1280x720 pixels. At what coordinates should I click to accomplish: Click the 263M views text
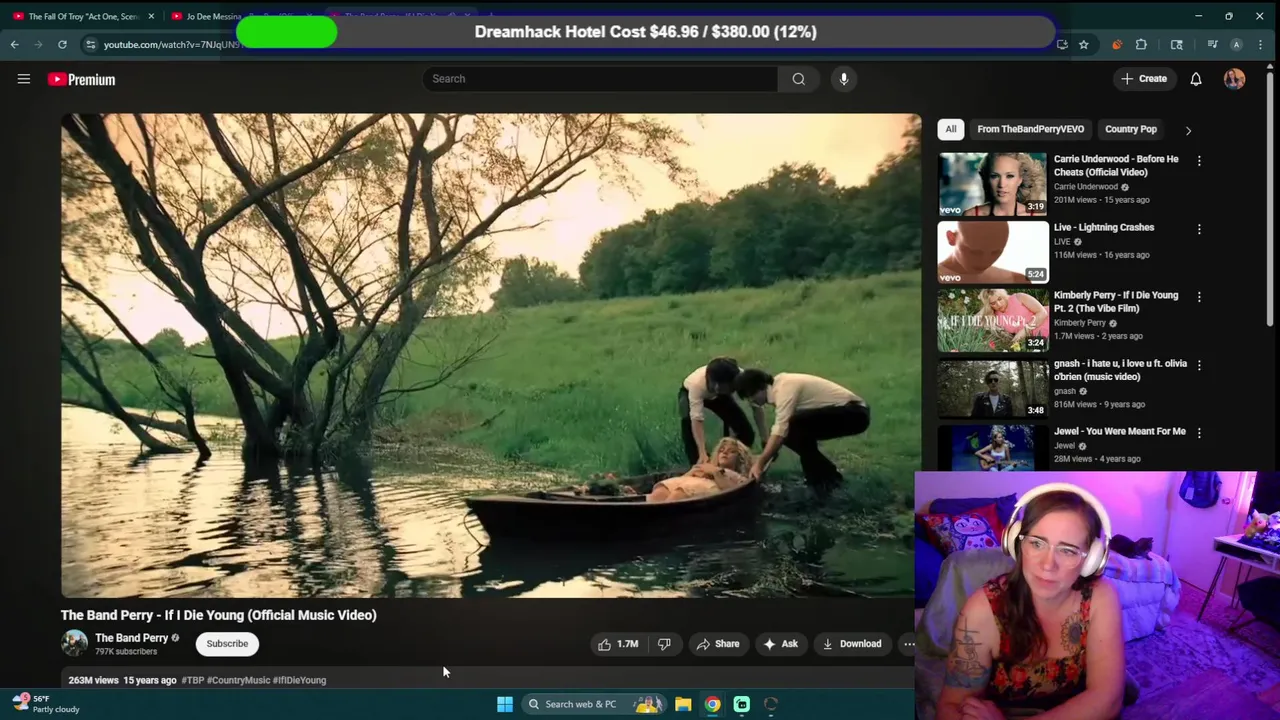(93, 680)
